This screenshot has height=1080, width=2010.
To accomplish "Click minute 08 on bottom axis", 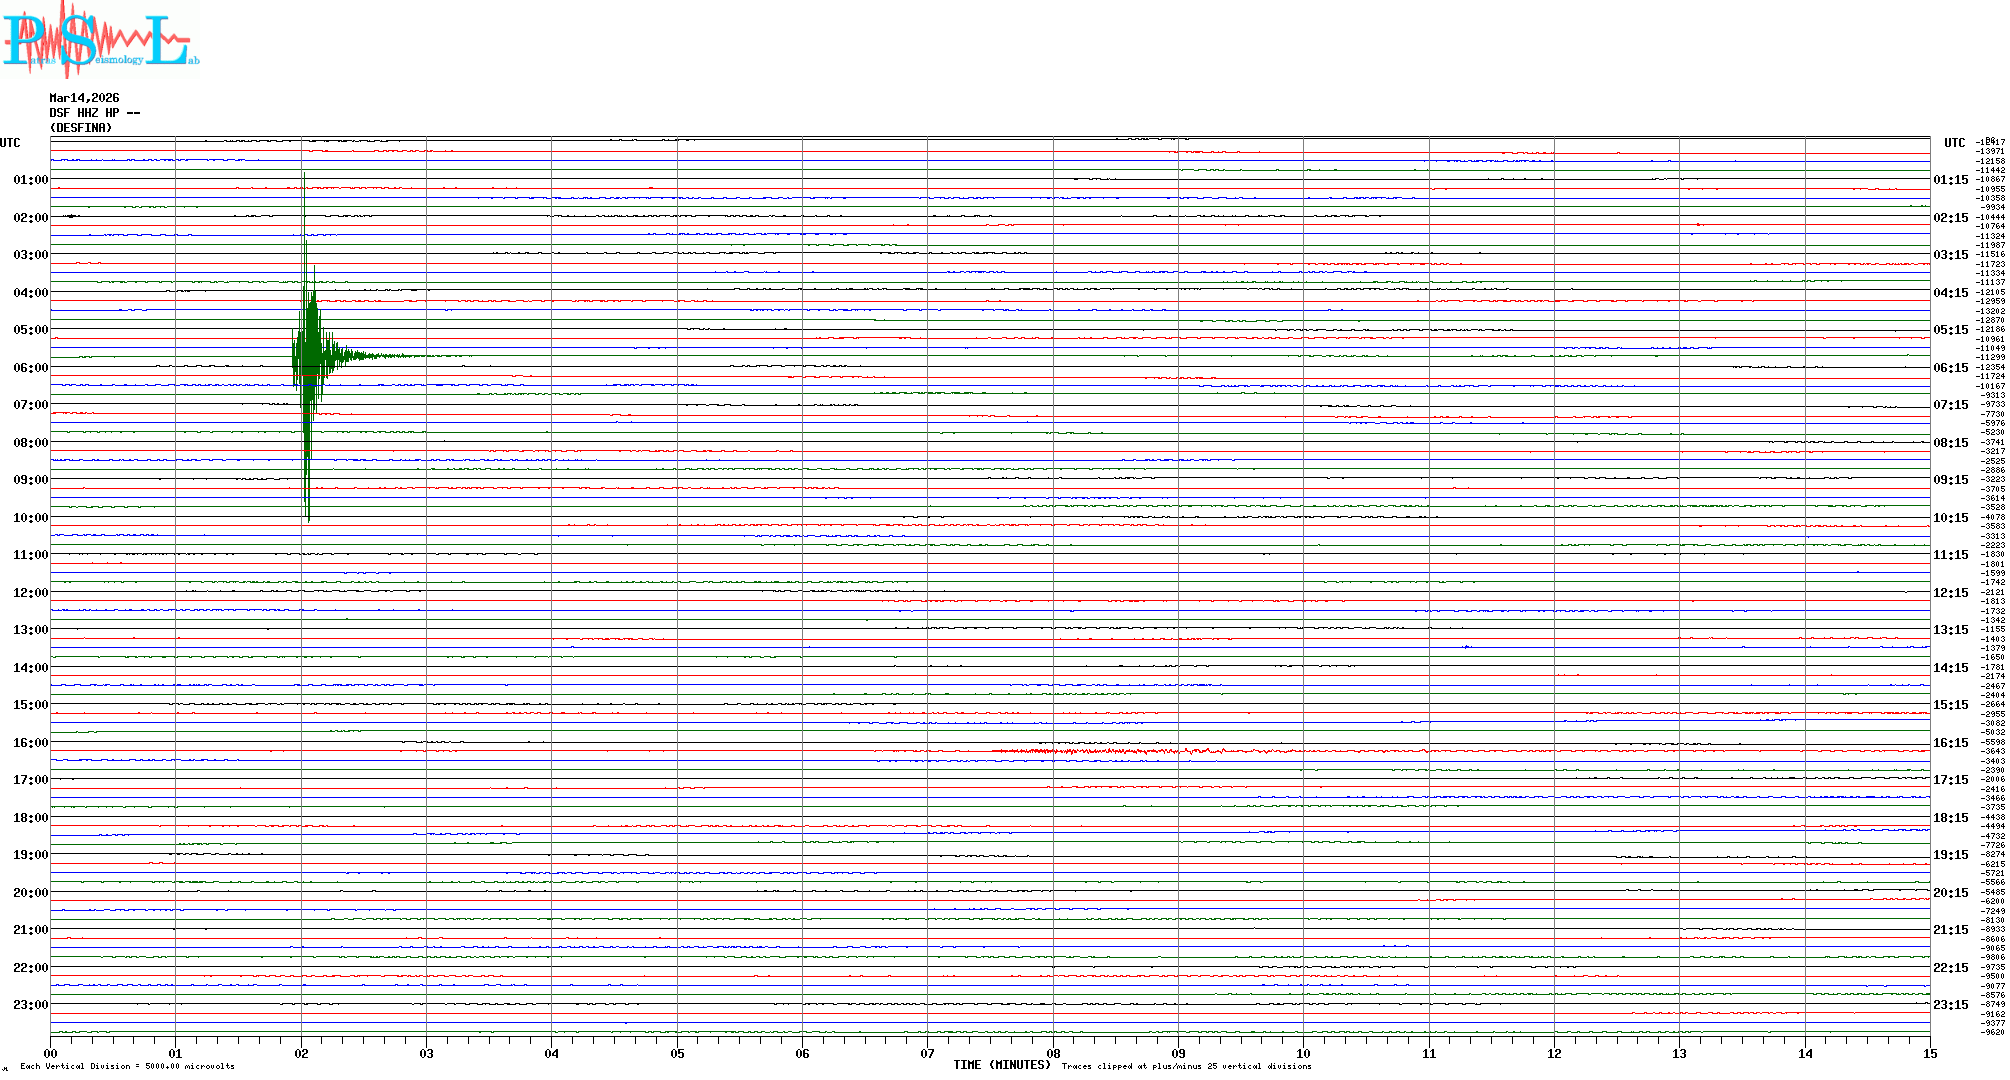I will pos(1053,1054).
